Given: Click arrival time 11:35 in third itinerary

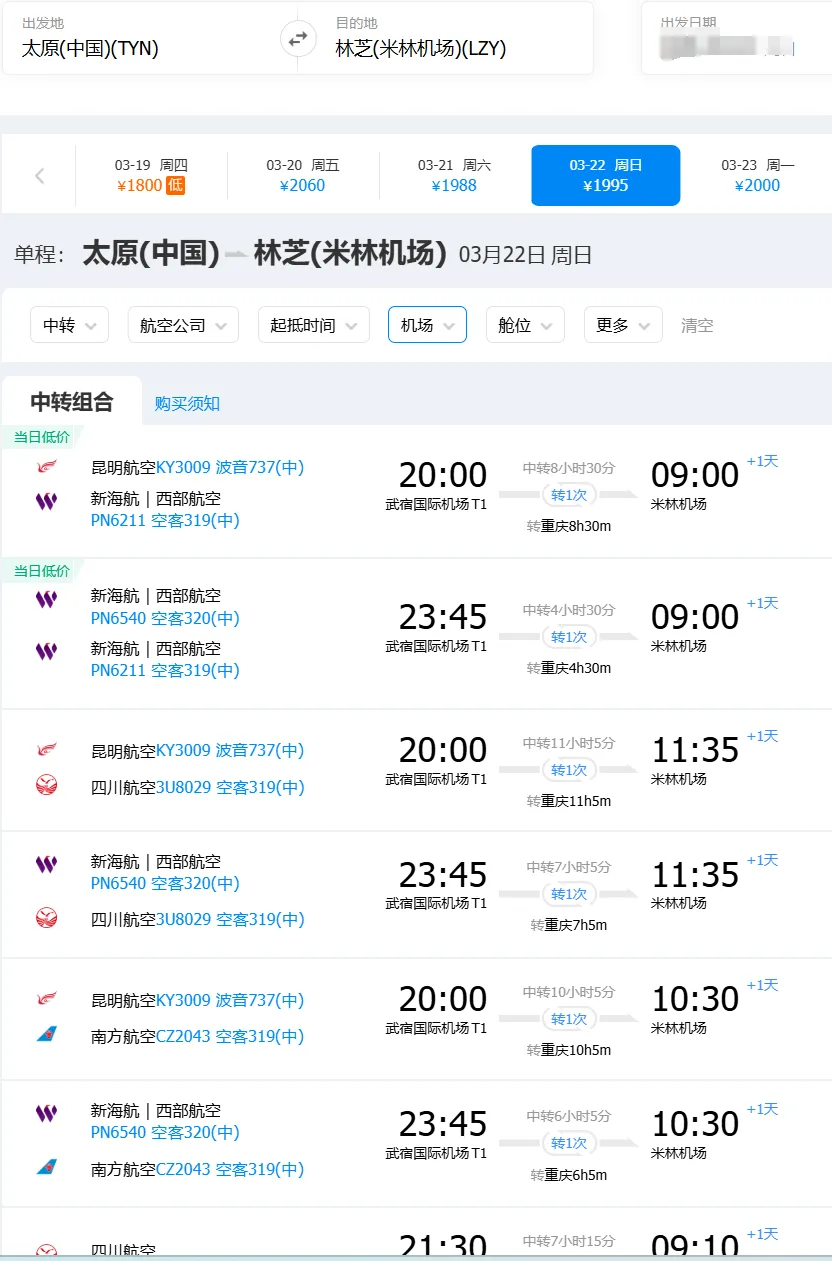Looking at the screenshot, I should pos(695,750).
